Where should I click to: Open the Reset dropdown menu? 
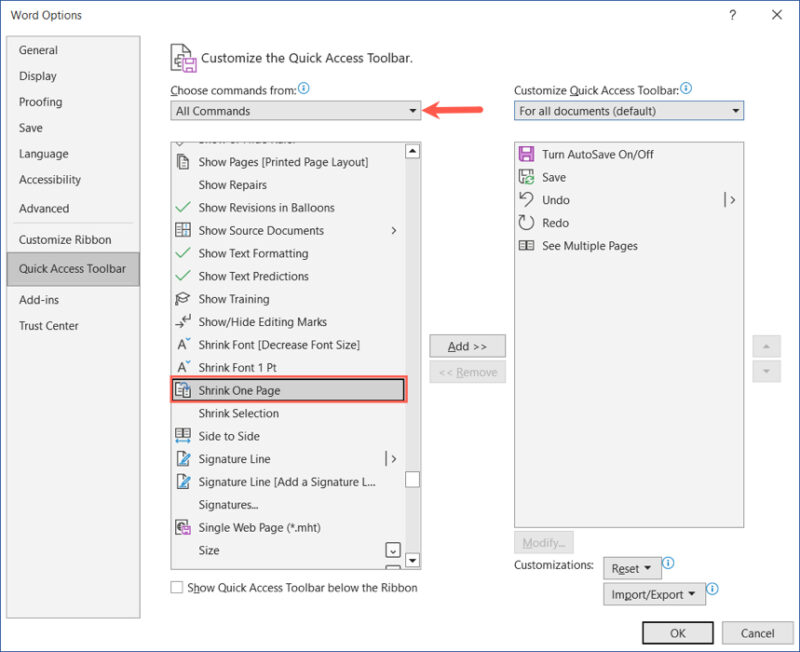pos(631,567)
